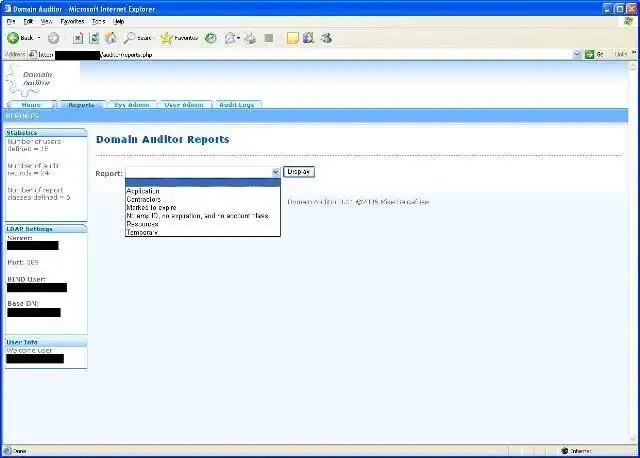
Task: Choose the Application report option
Action: click(203, 191)
